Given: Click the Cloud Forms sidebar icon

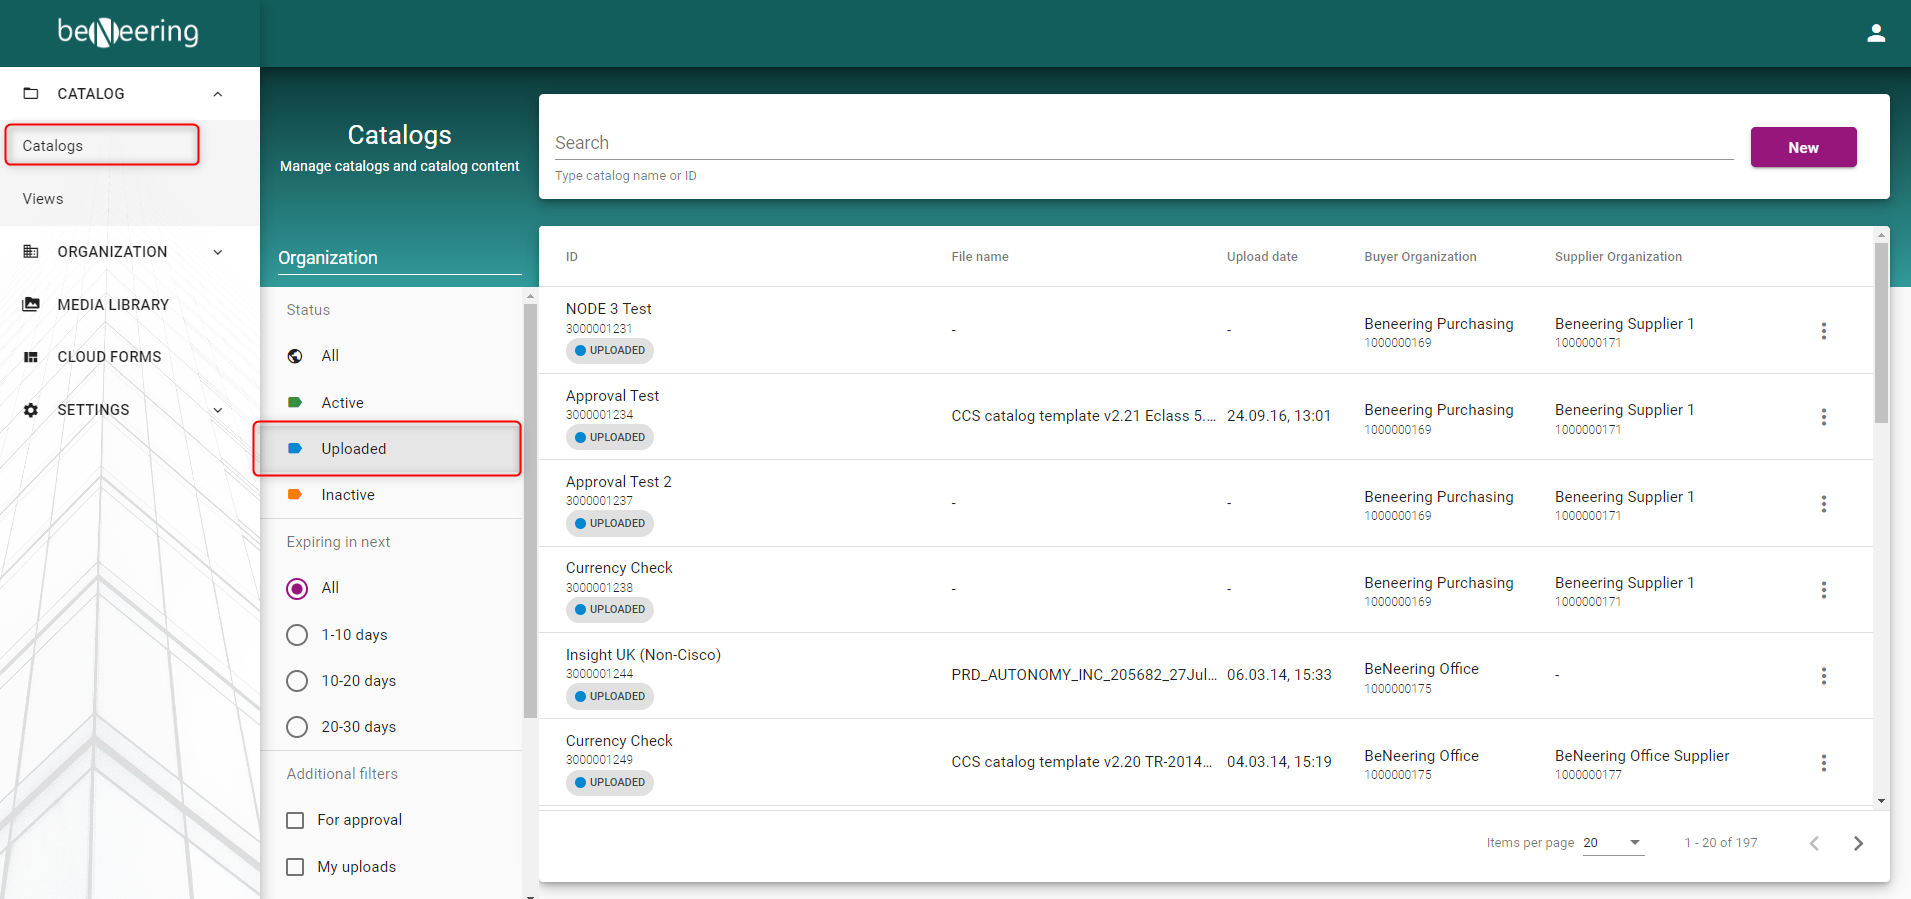Looking at the screenshot, I should (x=31, y=357).
